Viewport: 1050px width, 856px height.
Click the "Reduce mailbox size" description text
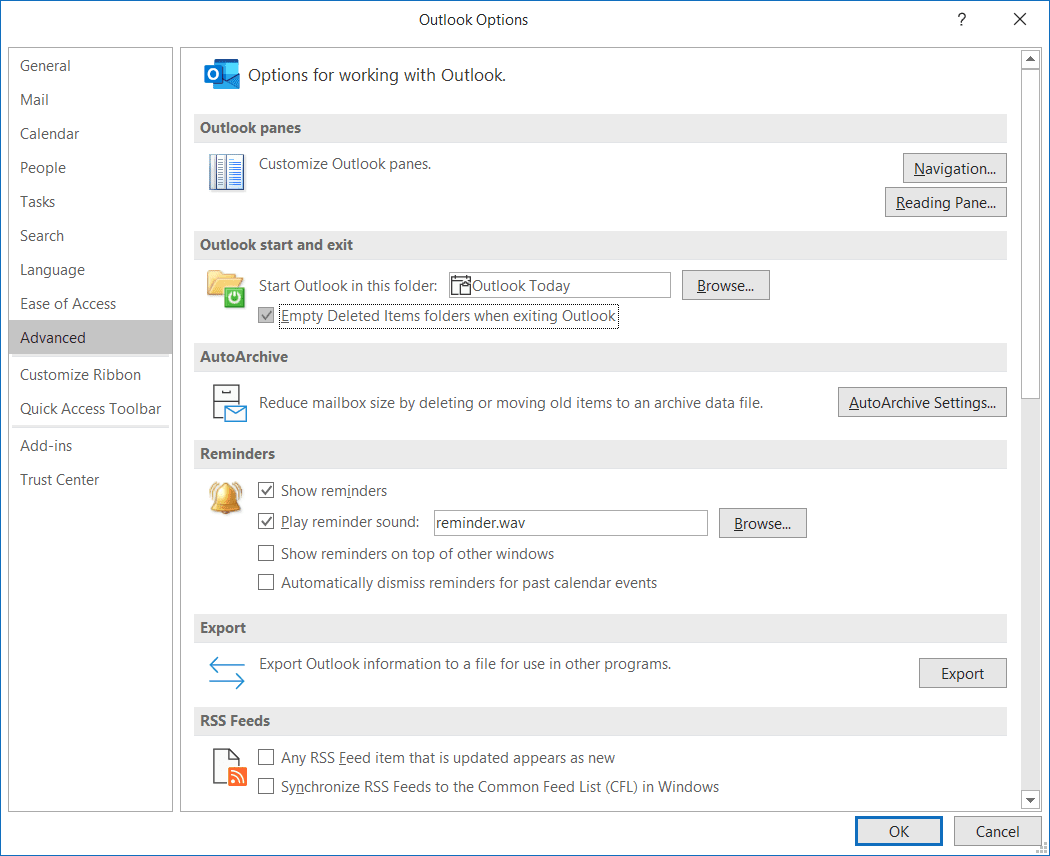pyautogui.click(x=511, y=403)
